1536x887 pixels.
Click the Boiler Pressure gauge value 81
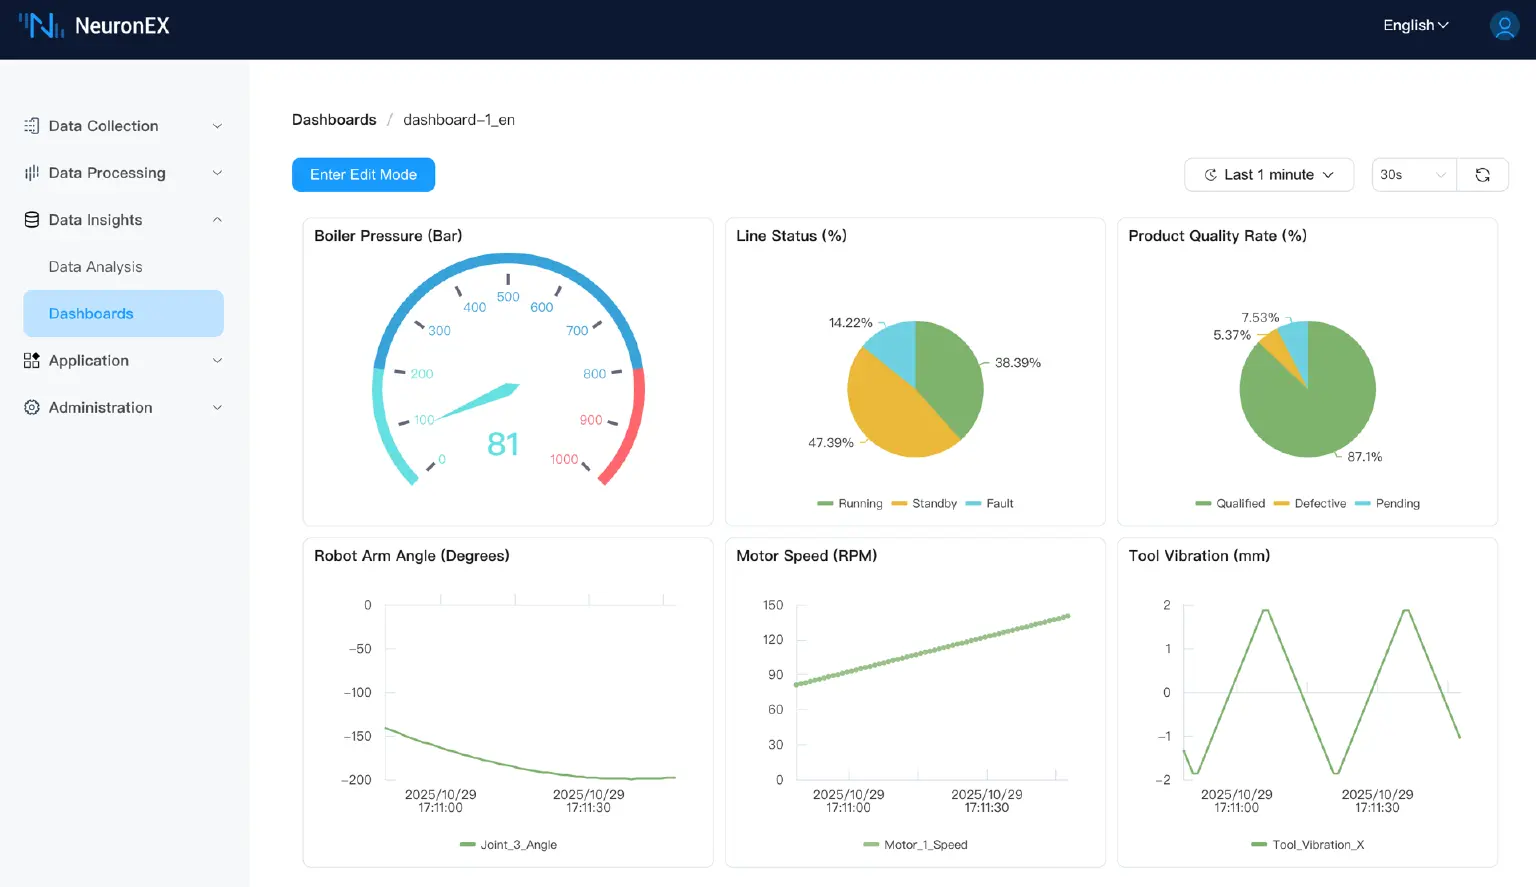503,444
